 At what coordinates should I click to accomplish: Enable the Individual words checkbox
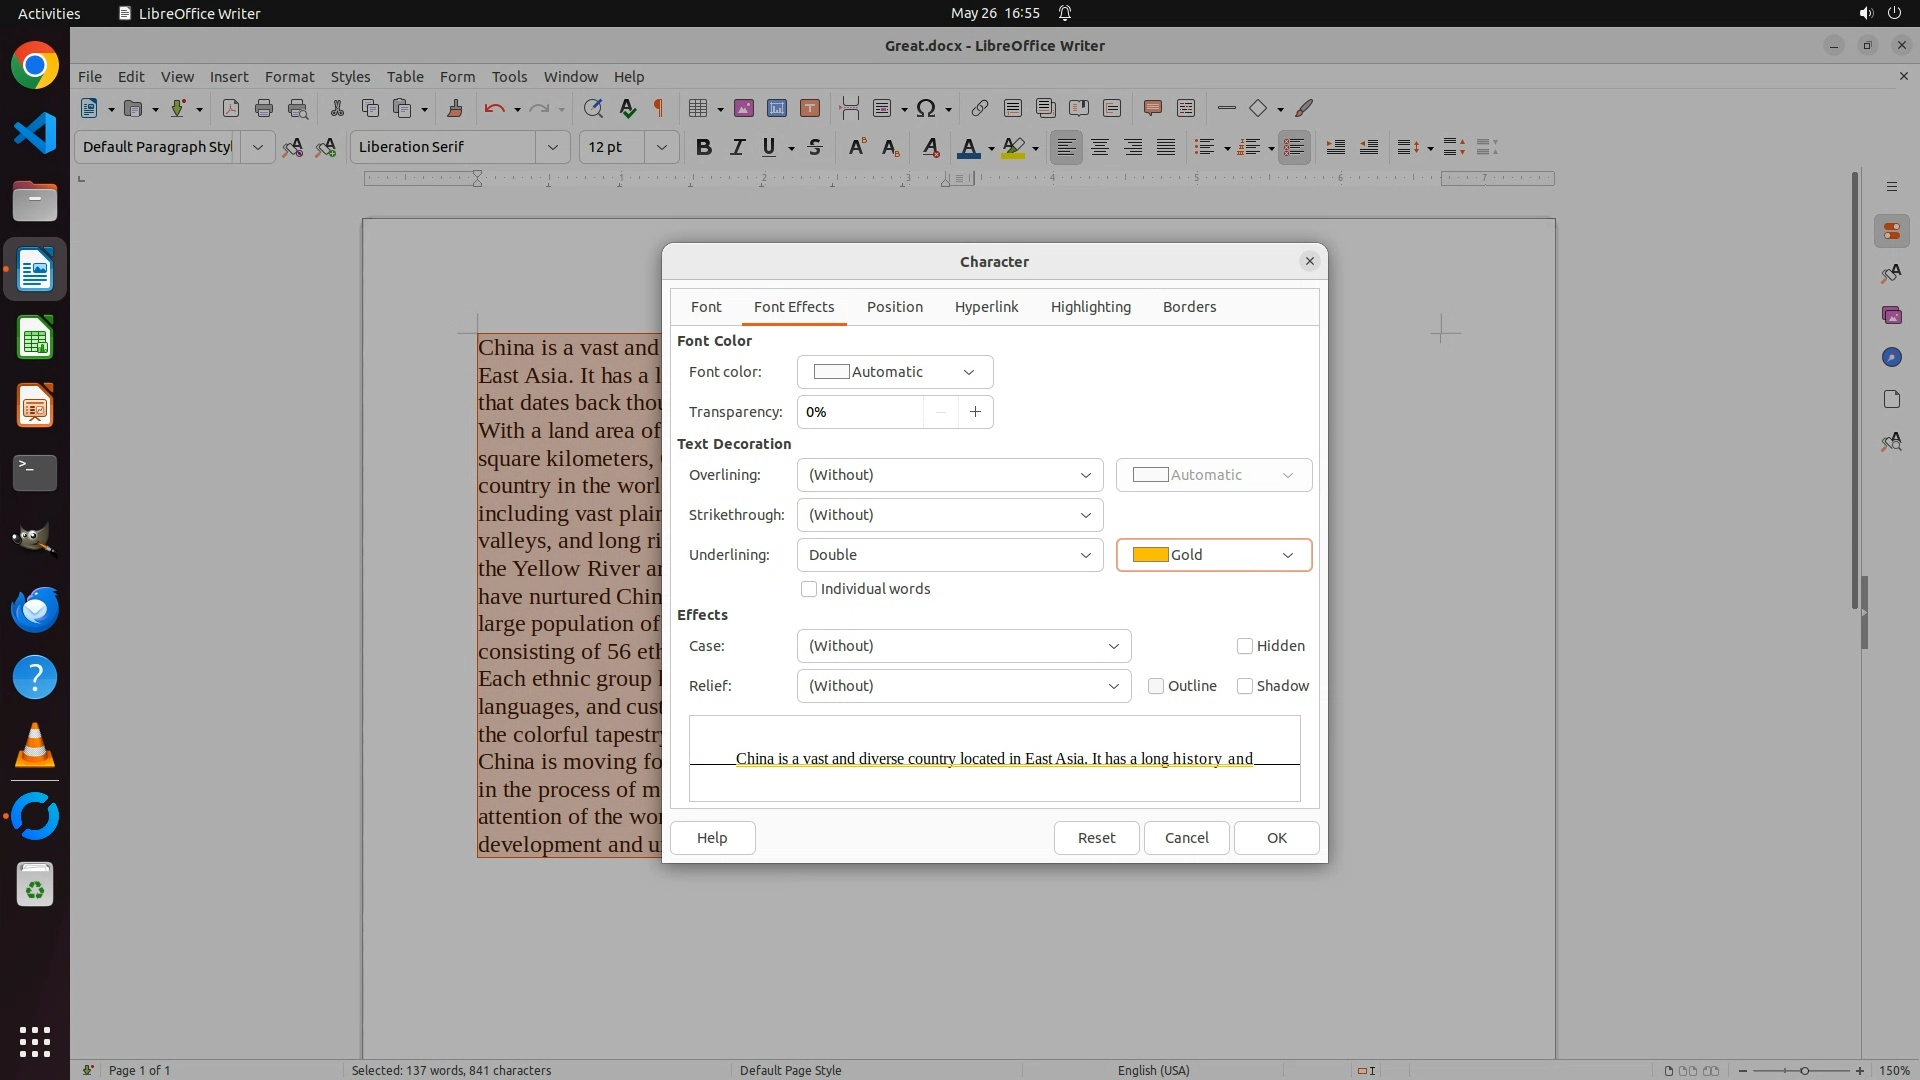click(x=809, y=589)
